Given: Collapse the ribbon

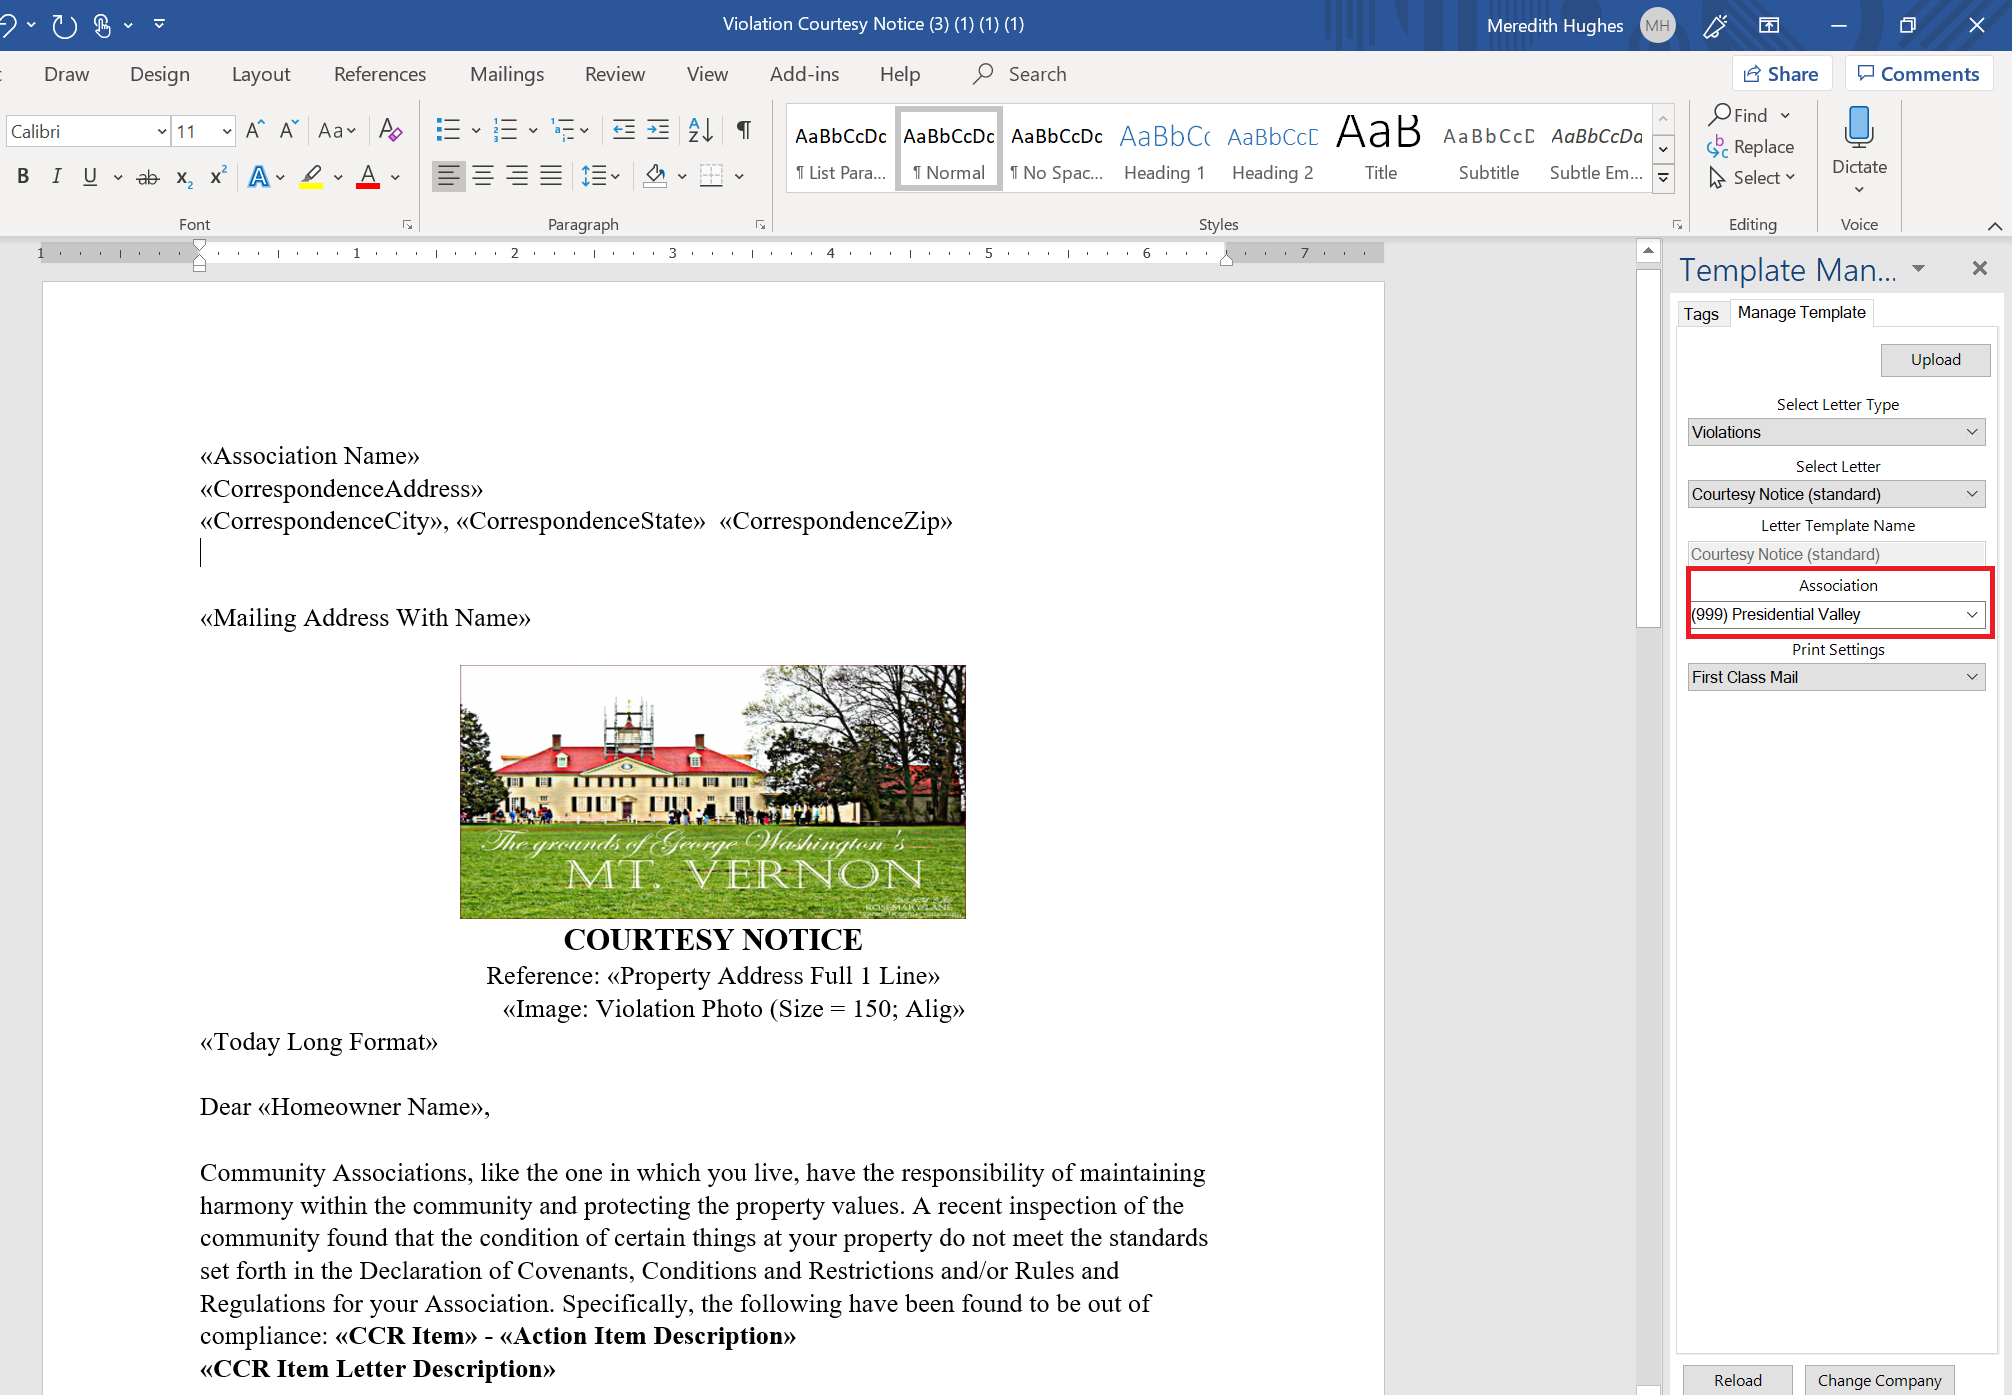Looking at the screenshot, I should (1995, 225).
